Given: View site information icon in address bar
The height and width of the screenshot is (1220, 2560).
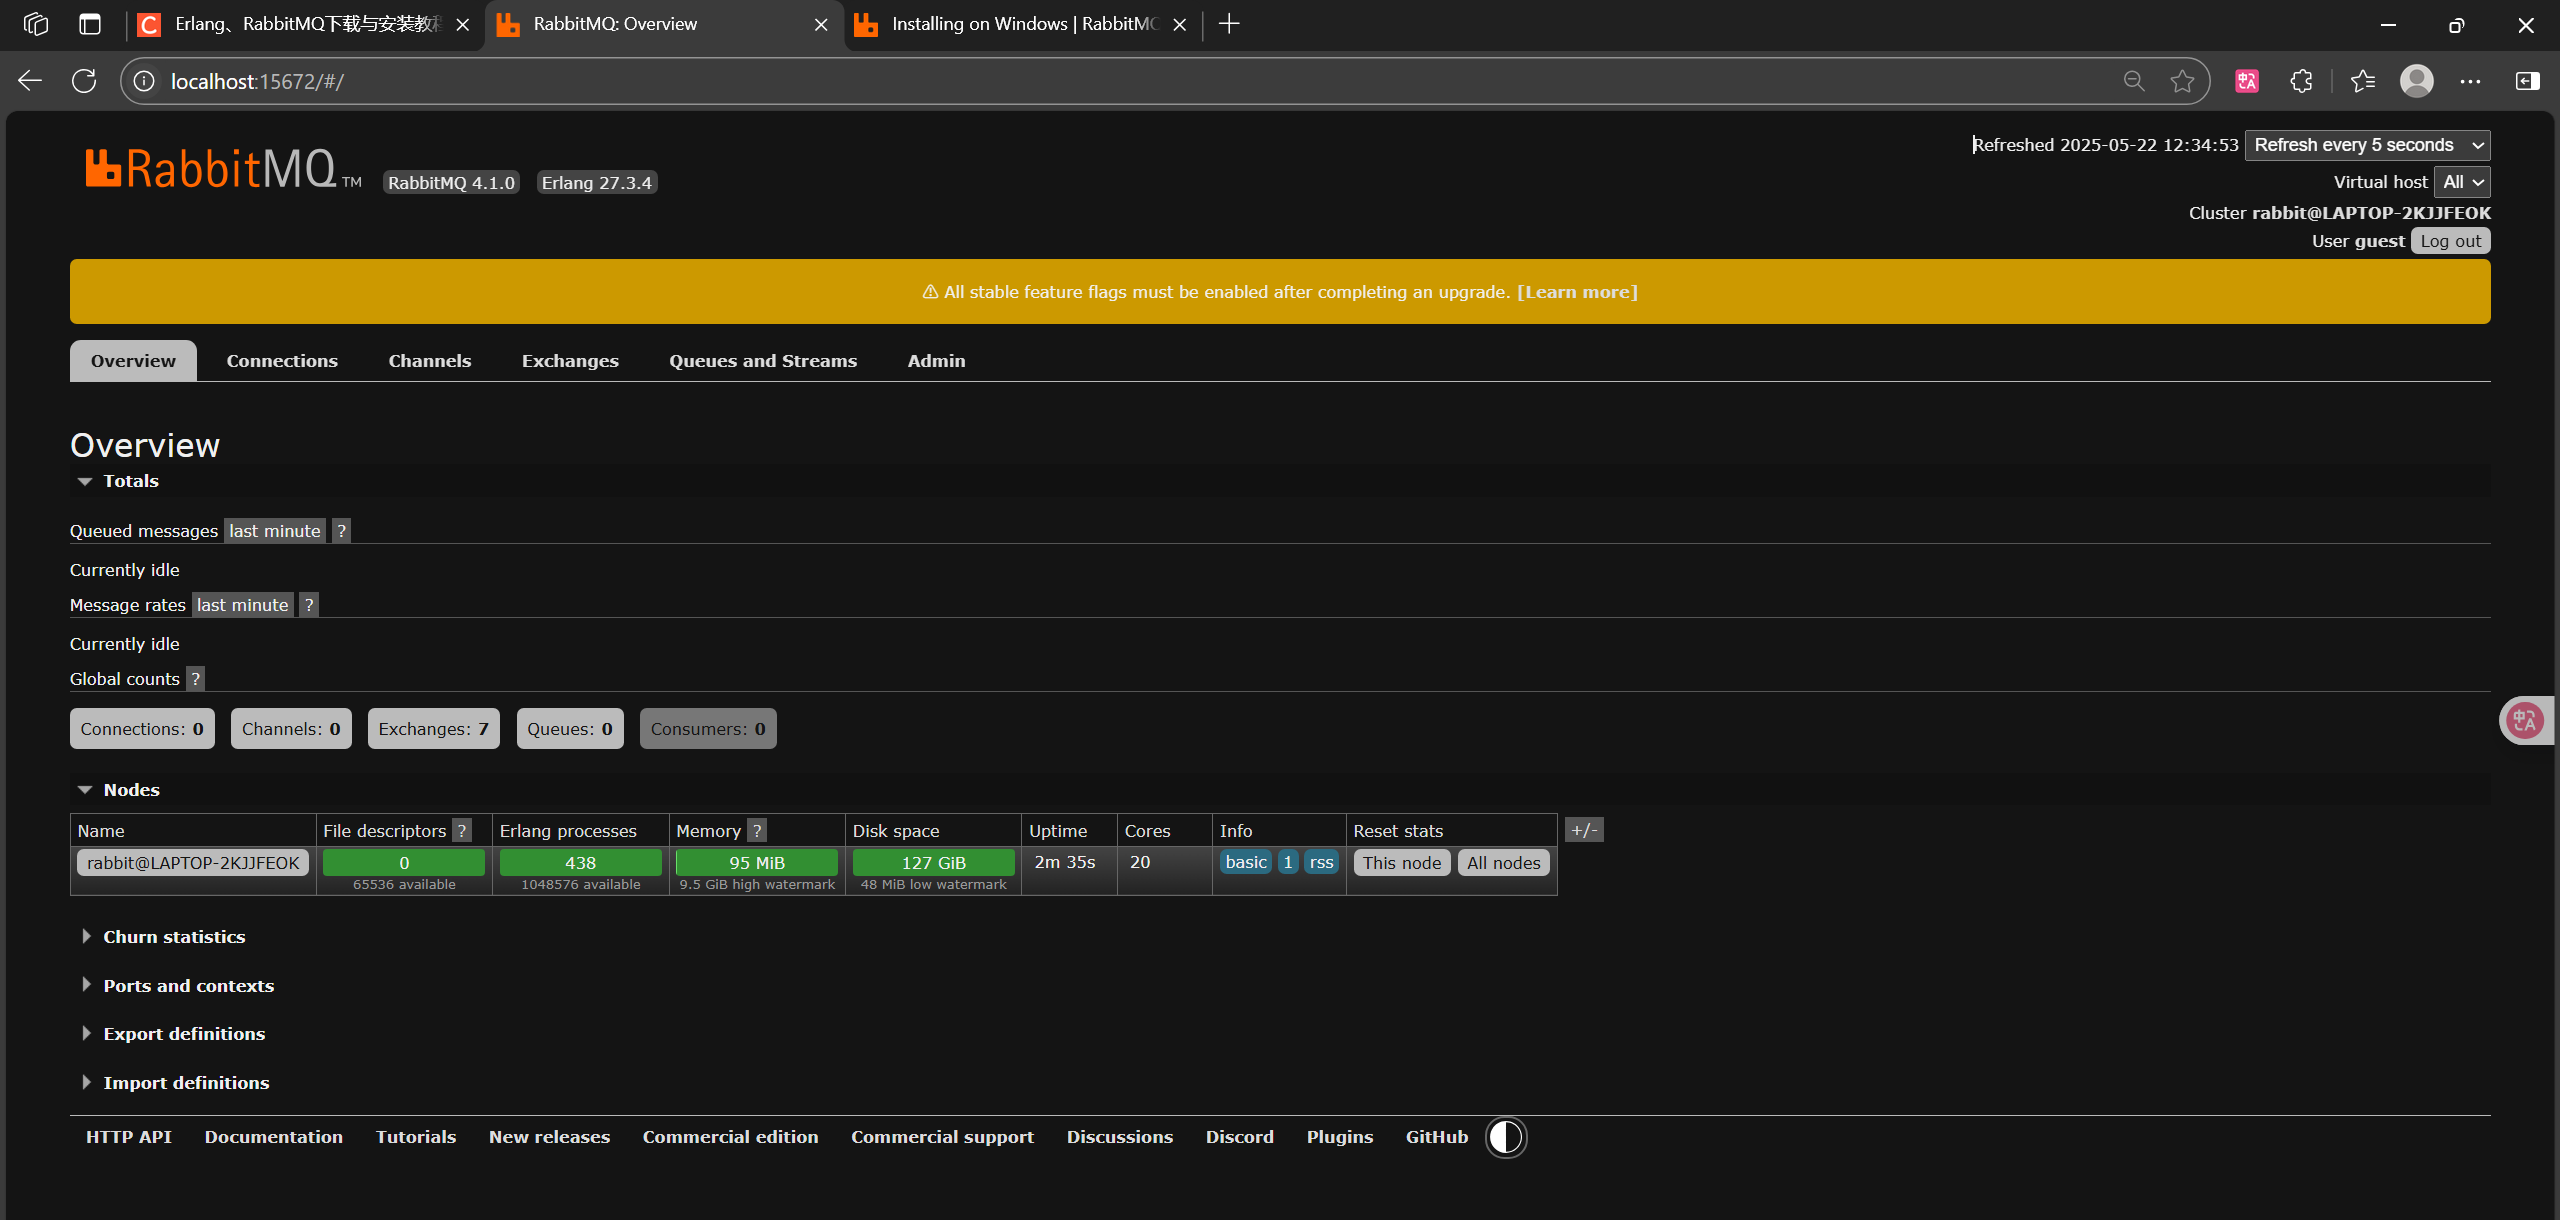Looking at the screenshot, I should (x=144, y=81).
